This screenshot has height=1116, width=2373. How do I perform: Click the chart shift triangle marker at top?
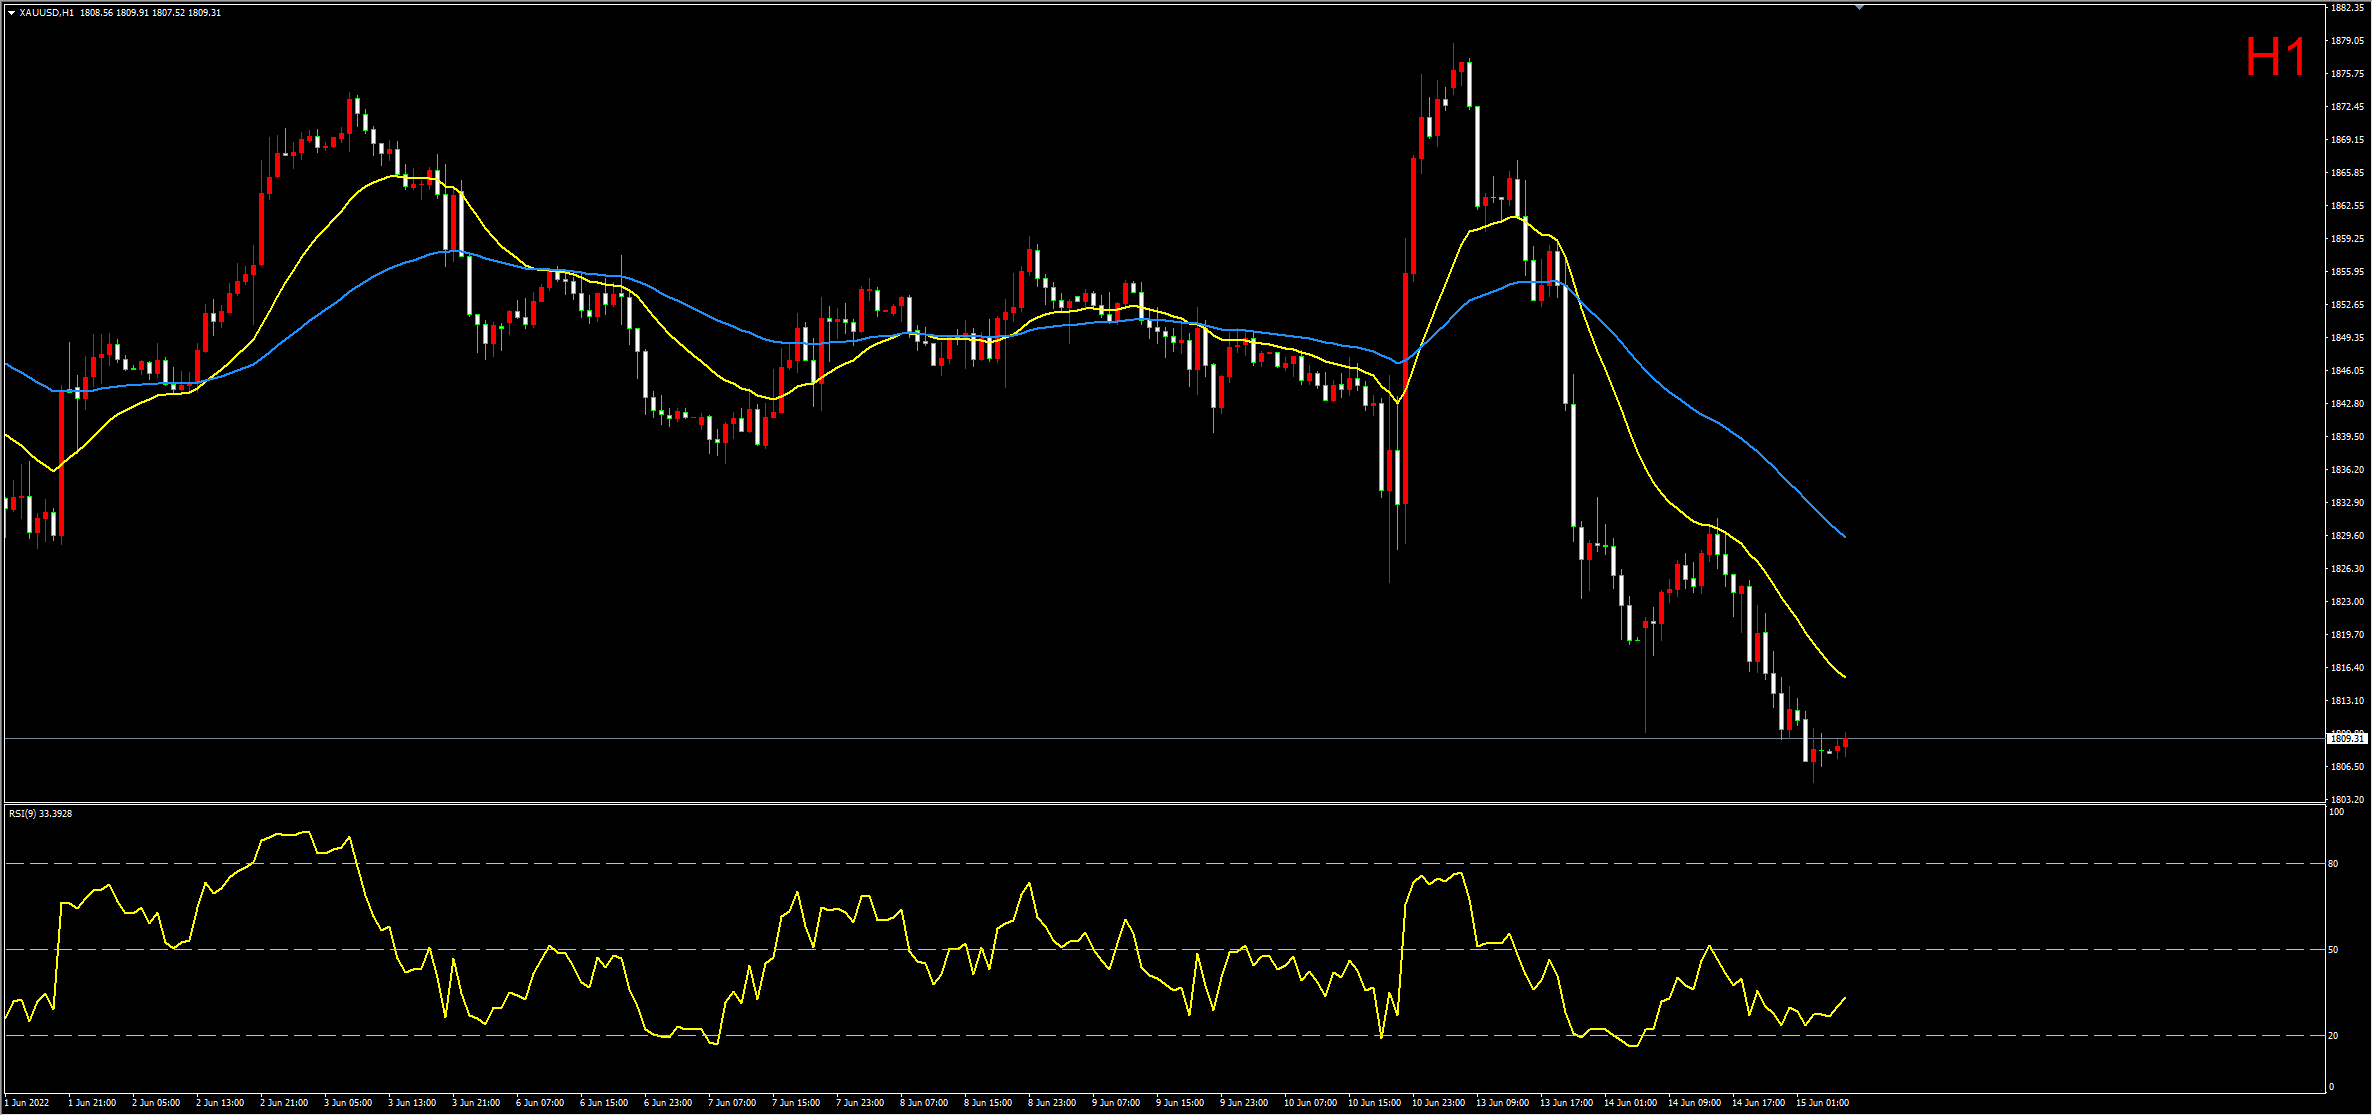point(1859,8)
